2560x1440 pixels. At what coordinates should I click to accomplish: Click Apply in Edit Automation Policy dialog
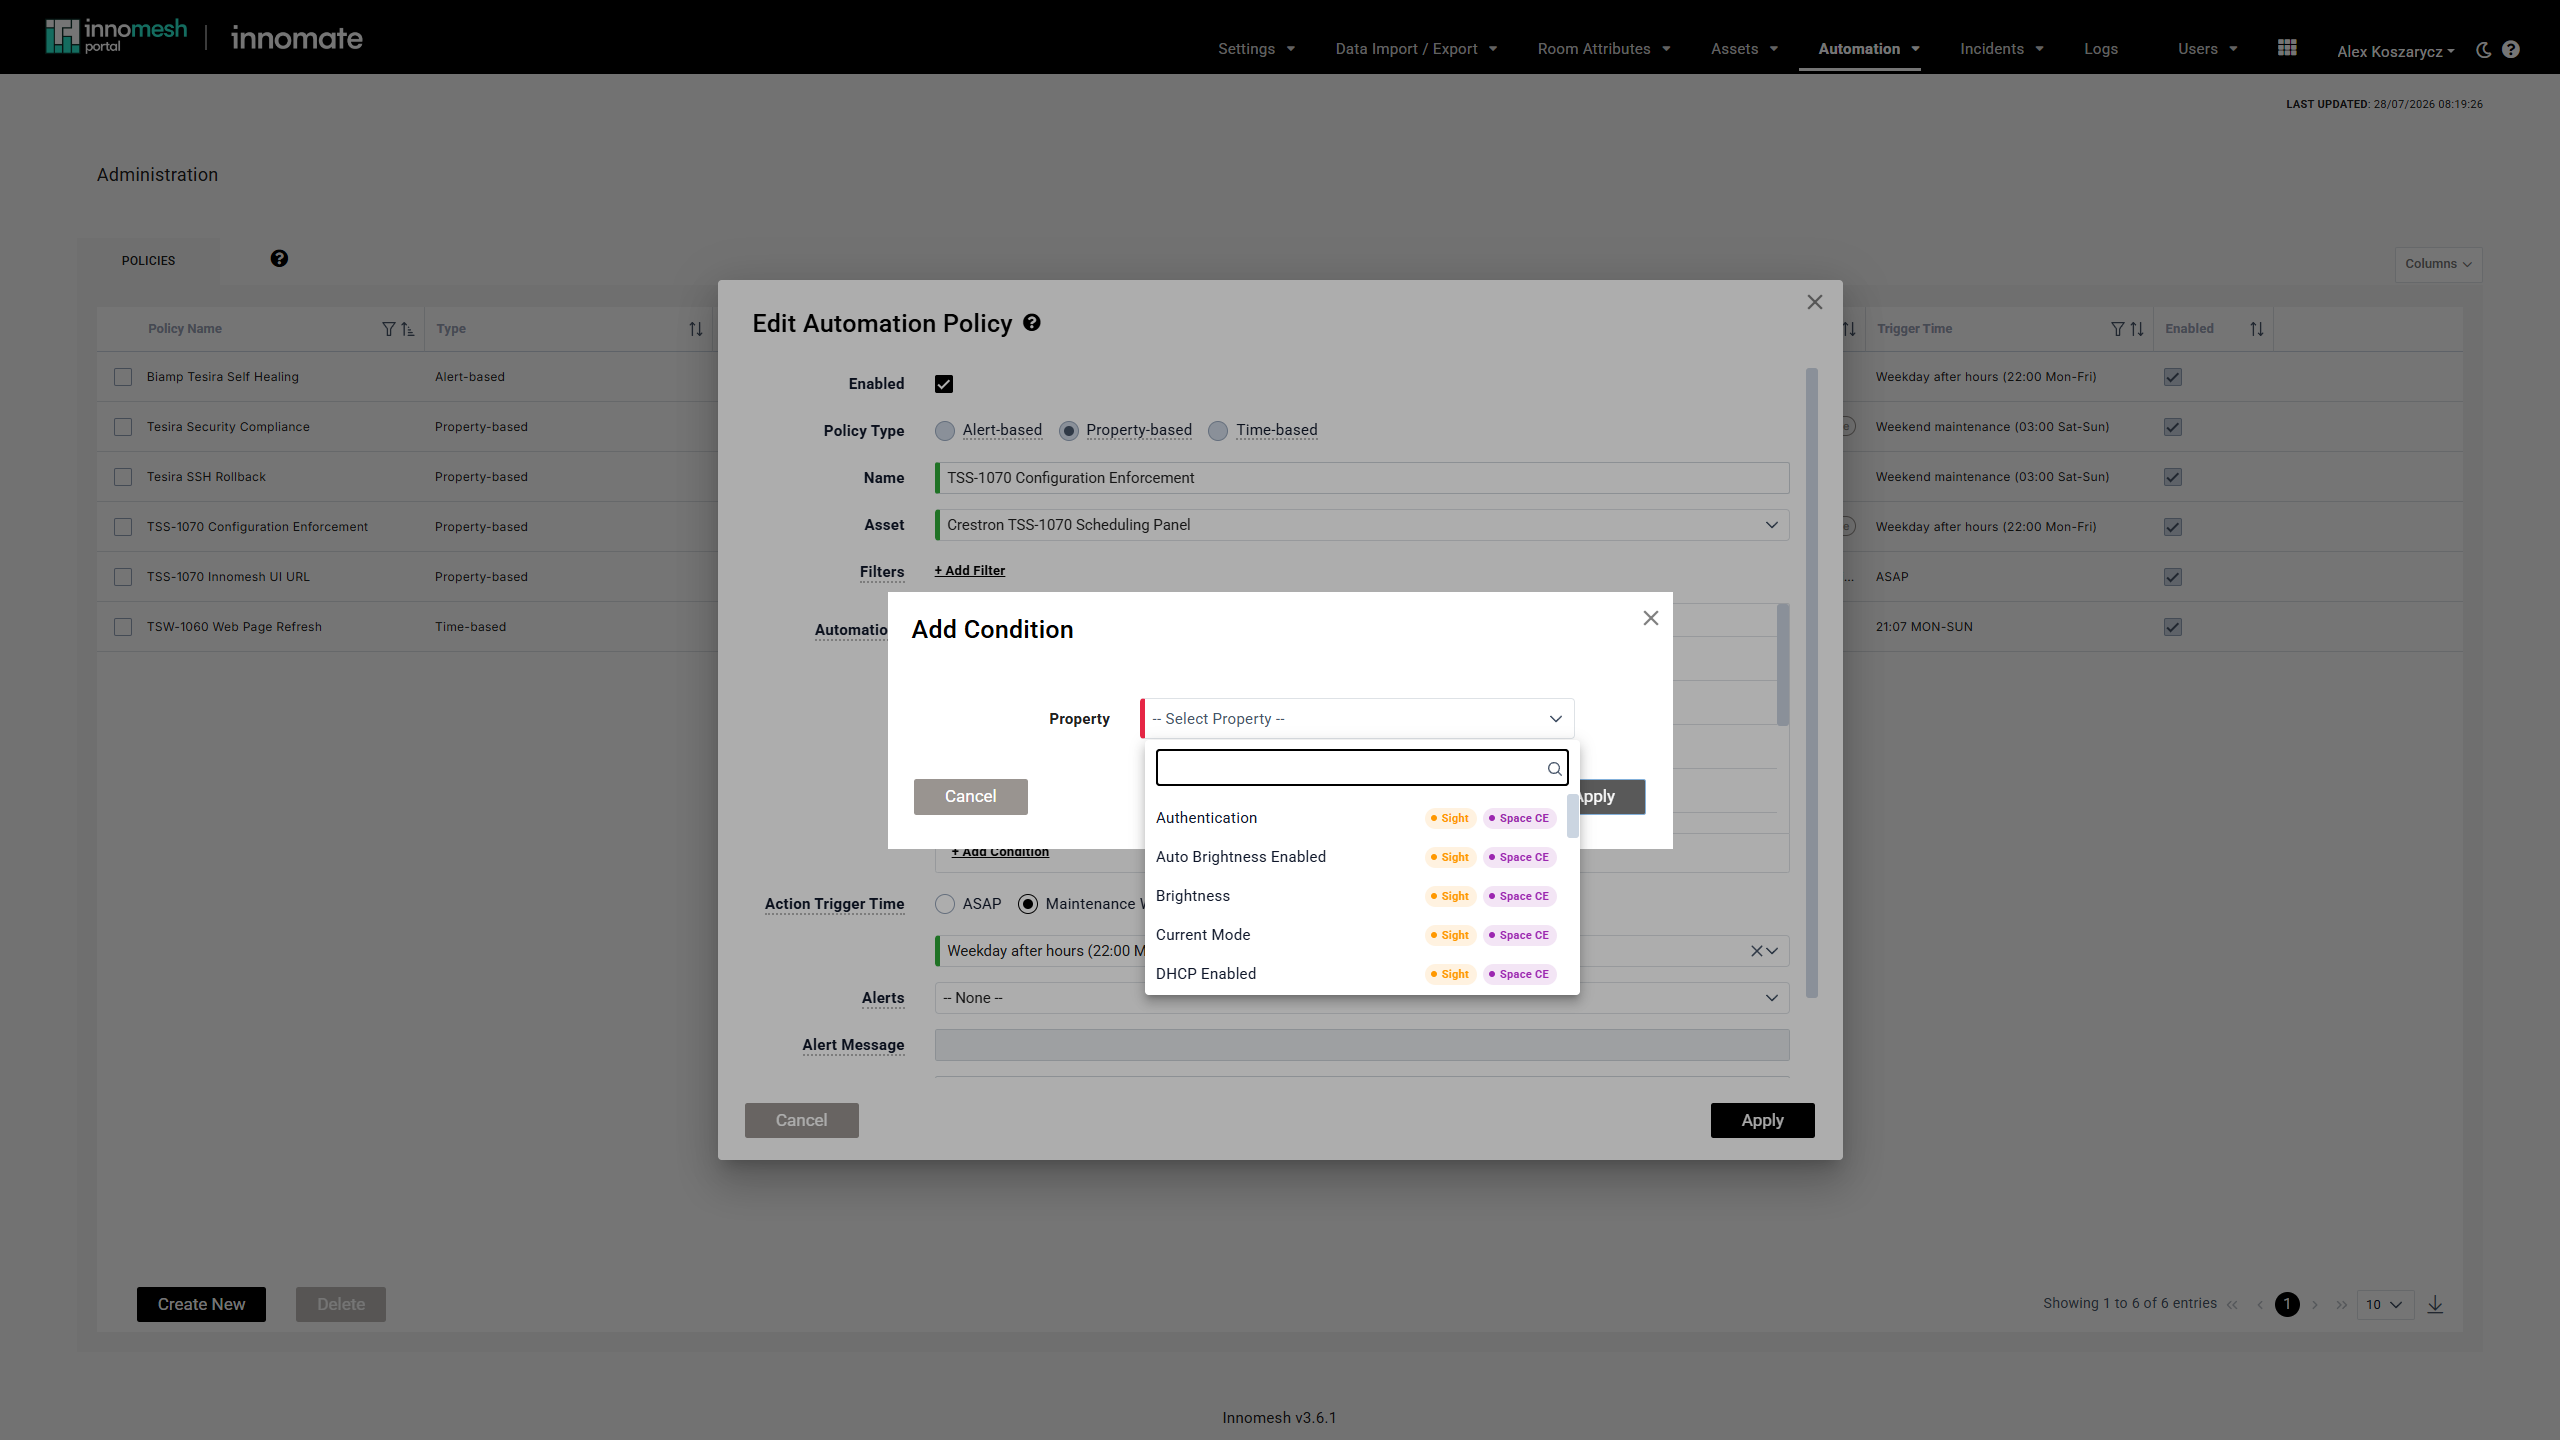pyautogui.click(x=1762, y=1120)
